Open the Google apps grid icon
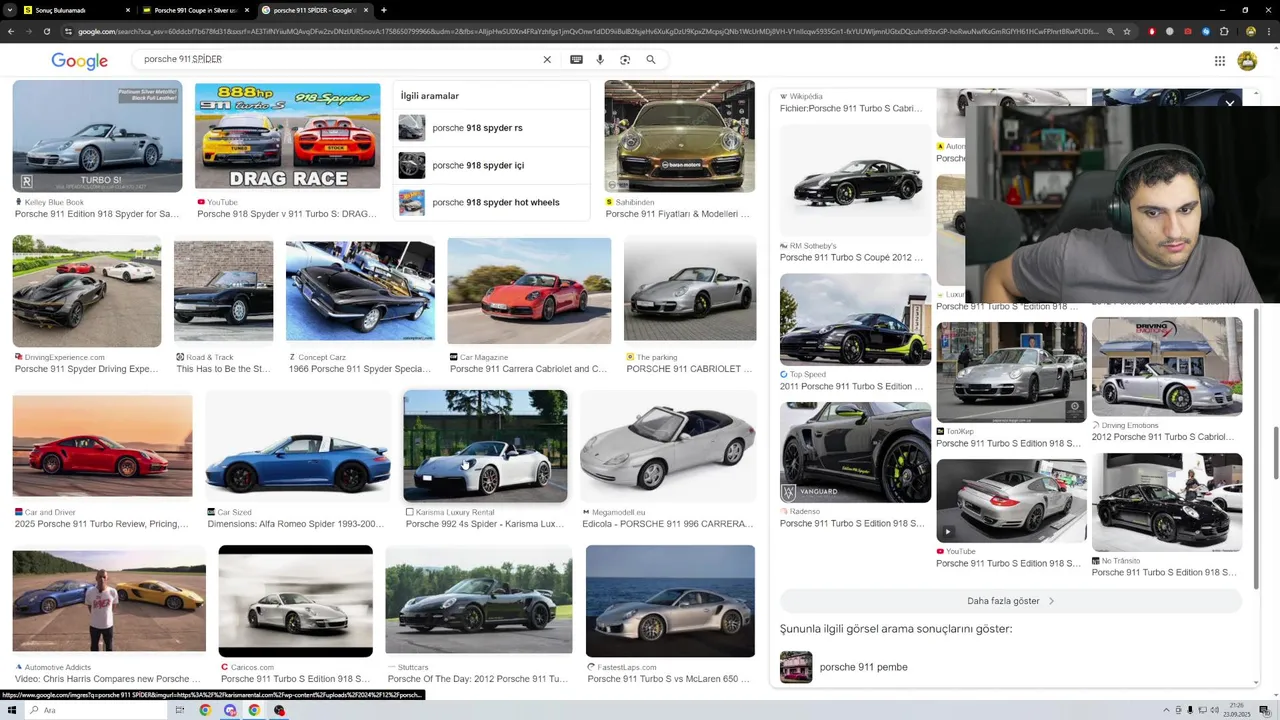This screenshot has width=1280, height=720. click(1220, 61)
